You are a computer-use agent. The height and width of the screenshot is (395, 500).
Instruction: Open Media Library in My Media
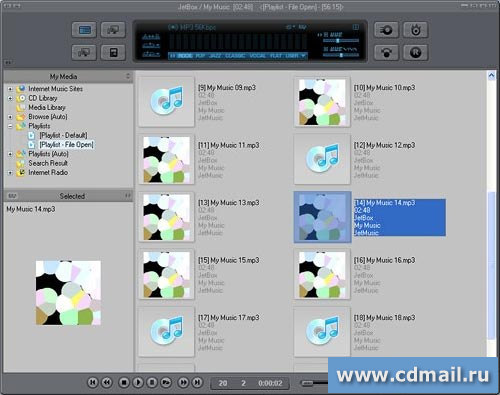point(47,108)
